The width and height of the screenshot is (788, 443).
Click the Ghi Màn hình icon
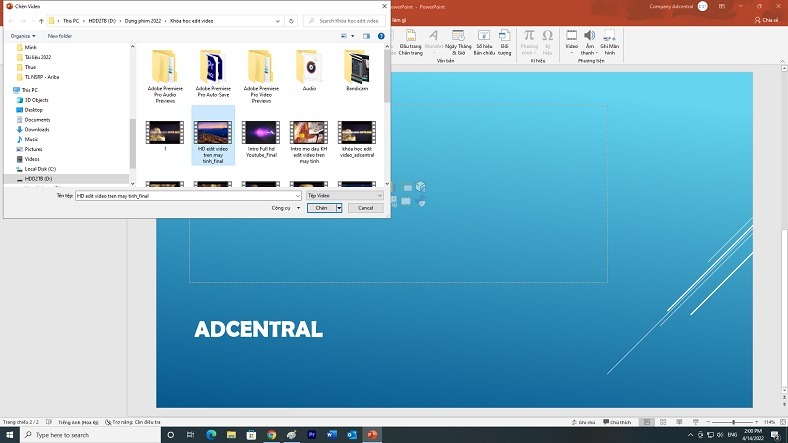(610, 36)
